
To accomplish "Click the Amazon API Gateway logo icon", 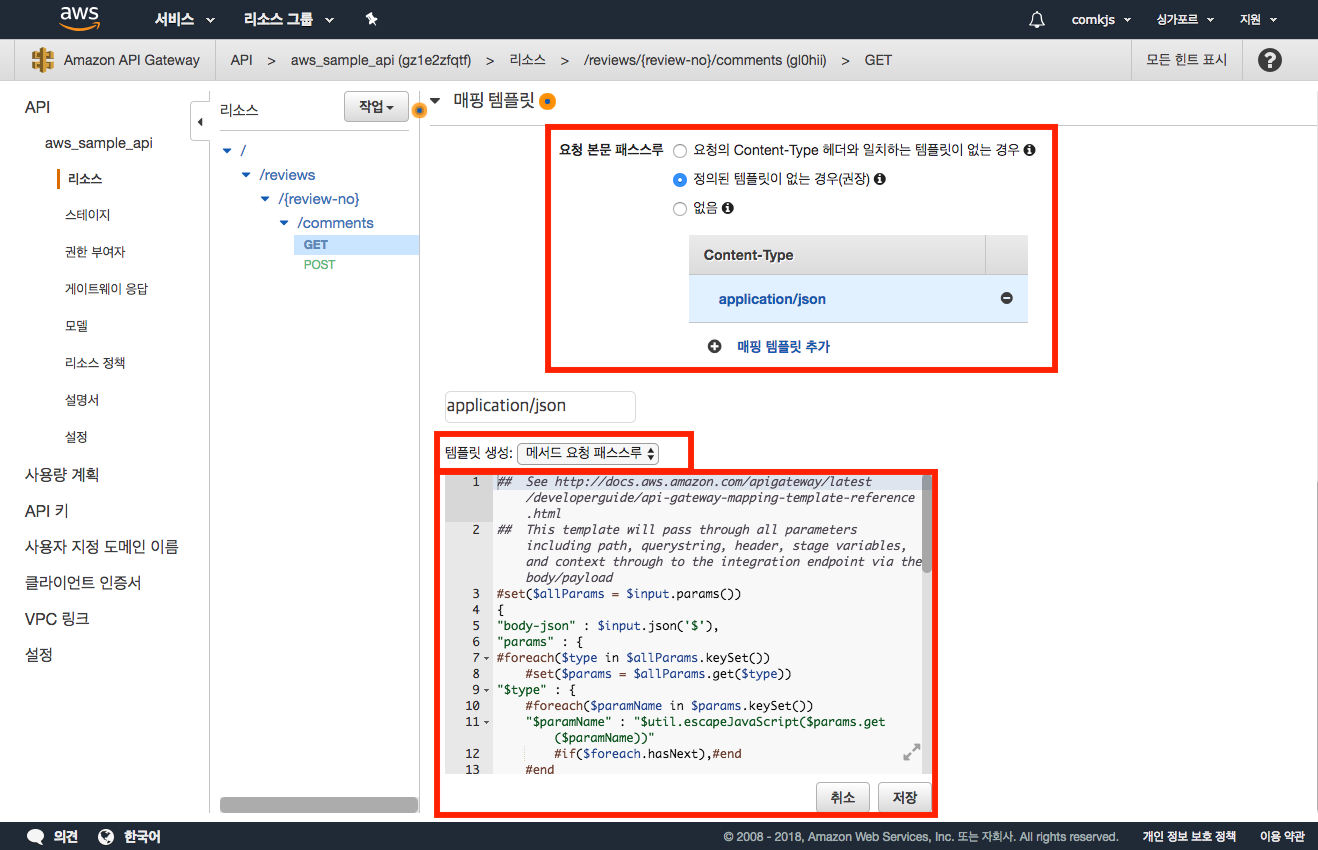I will (x=43, y=60).
